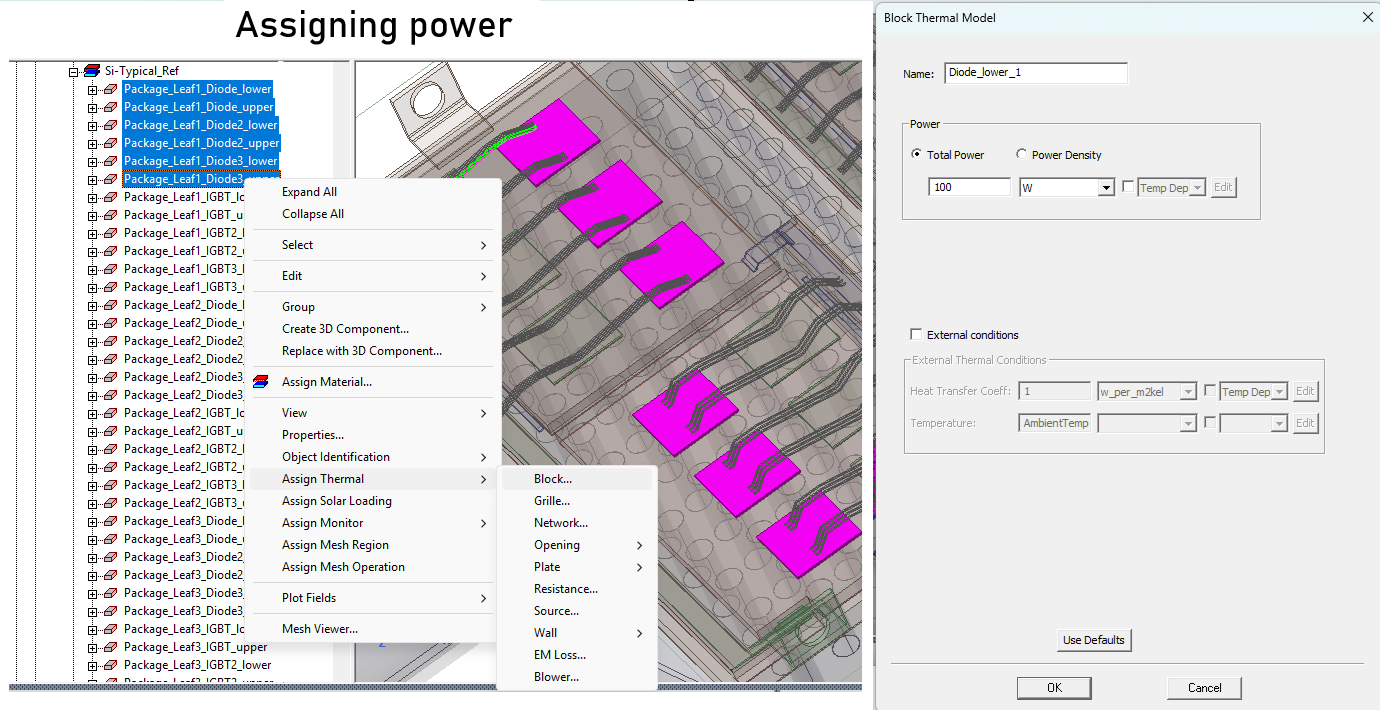
Task: Confirm the dialog with OK
Action: 1053,687
